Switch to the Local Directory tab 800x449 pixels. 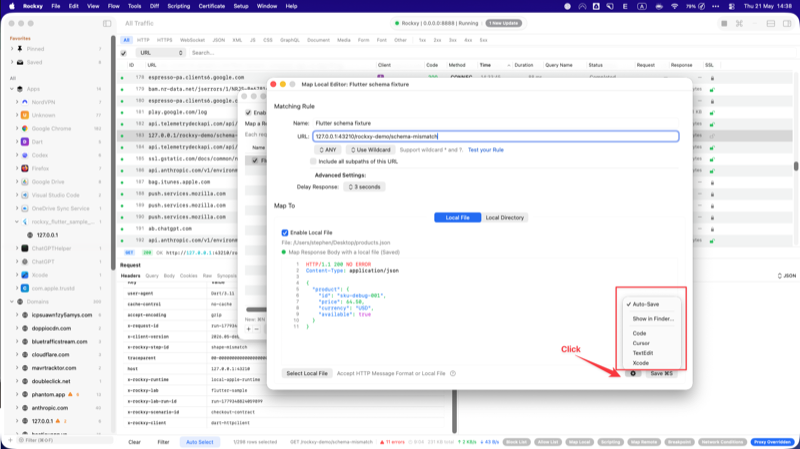[x=505, y=218]
